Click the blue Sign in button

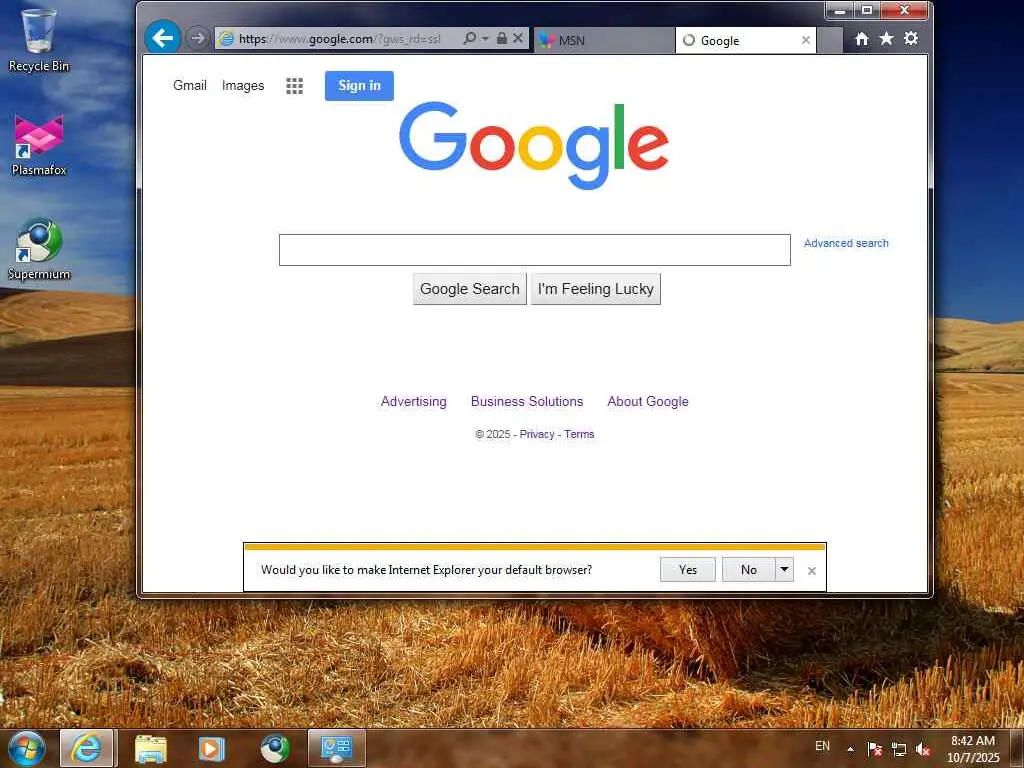tap(359, 86)
